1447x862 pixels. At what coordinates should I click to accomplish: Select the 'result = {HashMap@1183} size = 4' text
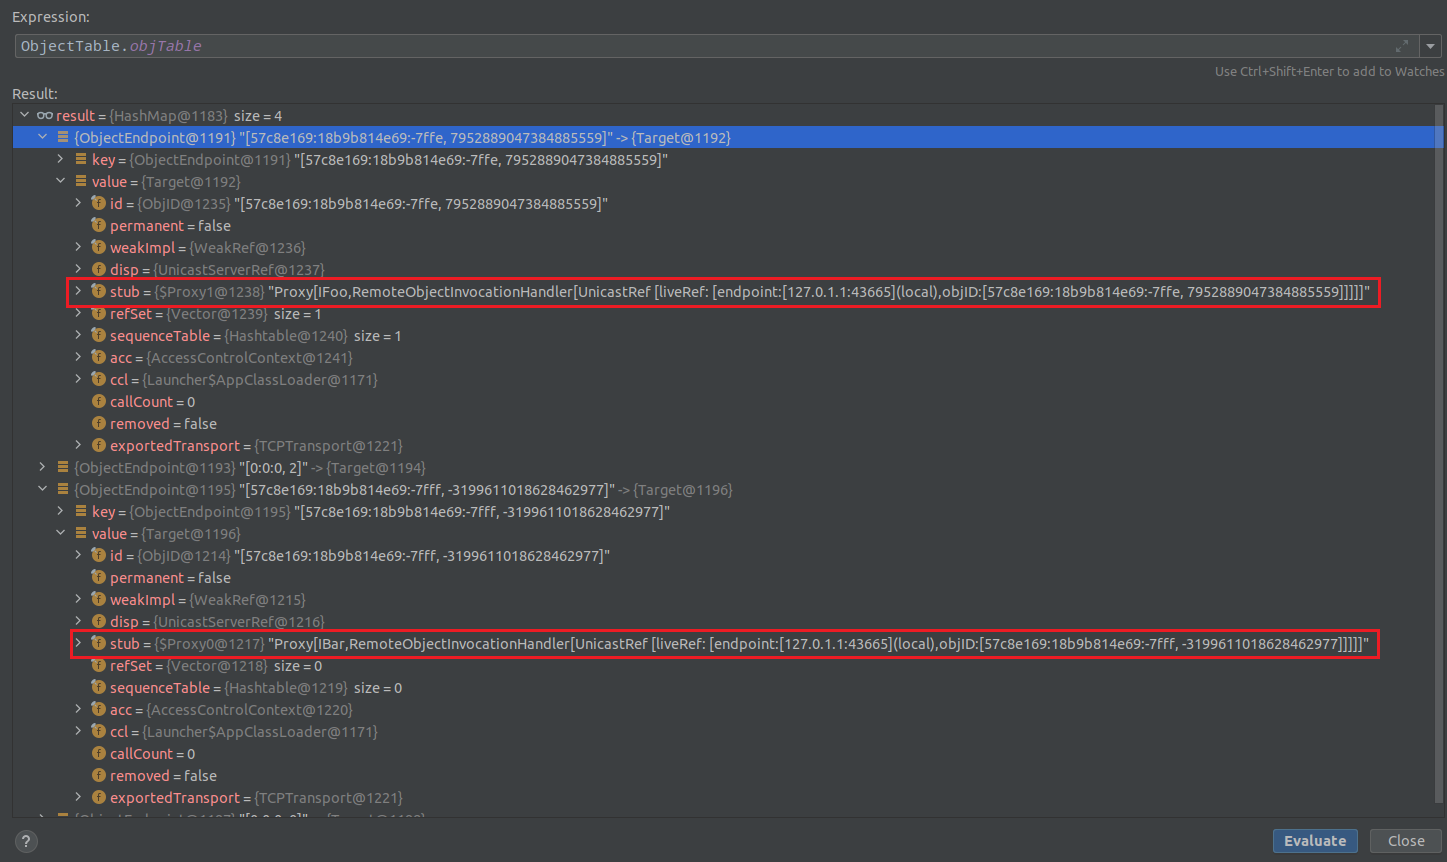[x=169, y=116]
